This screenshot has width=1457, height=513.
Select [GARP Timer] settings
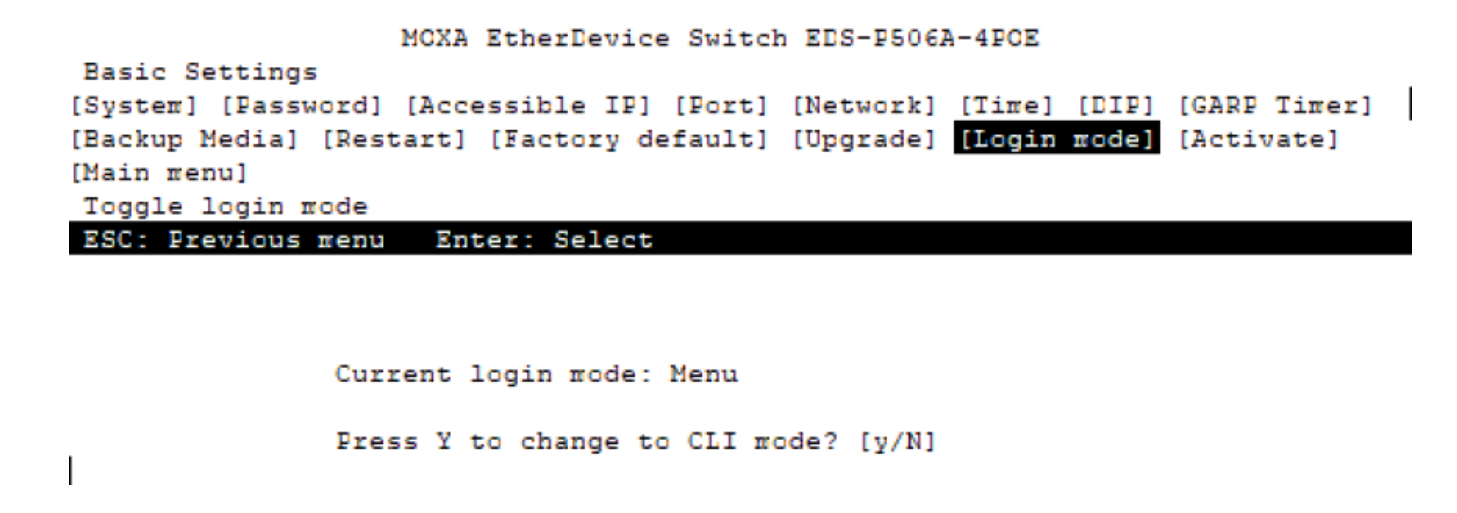coord(1275,105)
